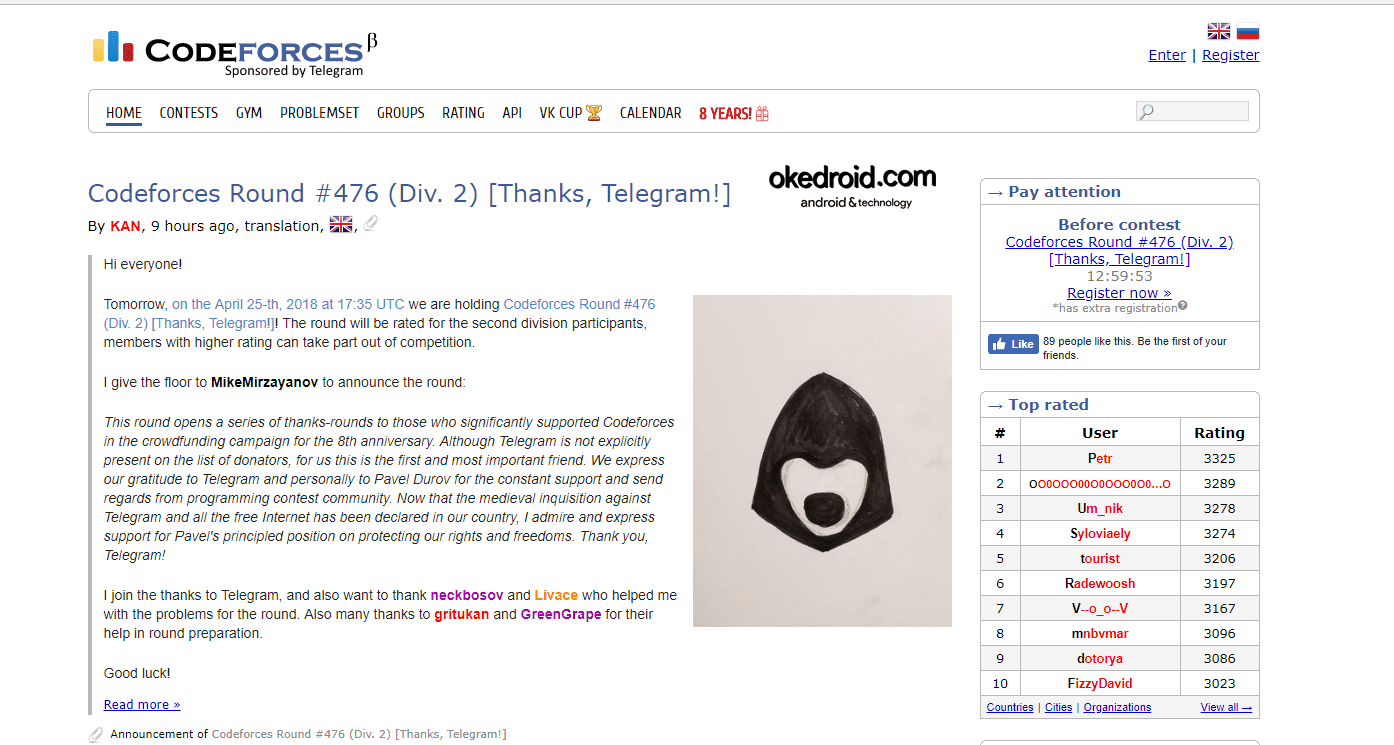This screenshot has height=745, width=1394.
Task: Click the Facebook Like button
Action: pos(1013,344)
